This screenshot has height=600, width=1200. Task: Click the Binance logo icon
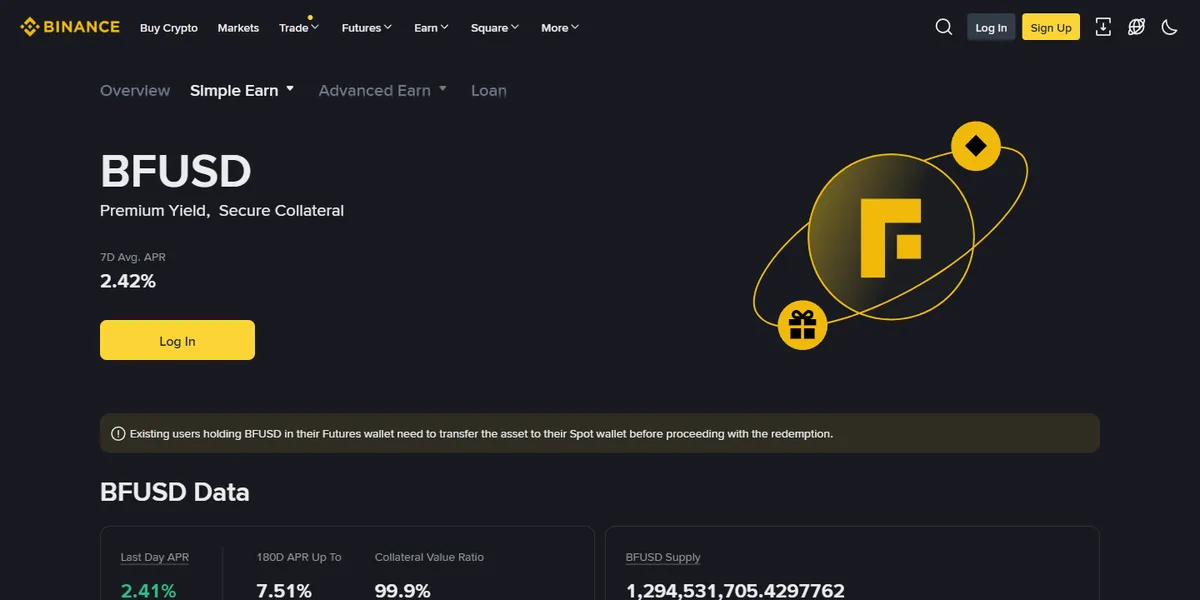click(30, 27)
